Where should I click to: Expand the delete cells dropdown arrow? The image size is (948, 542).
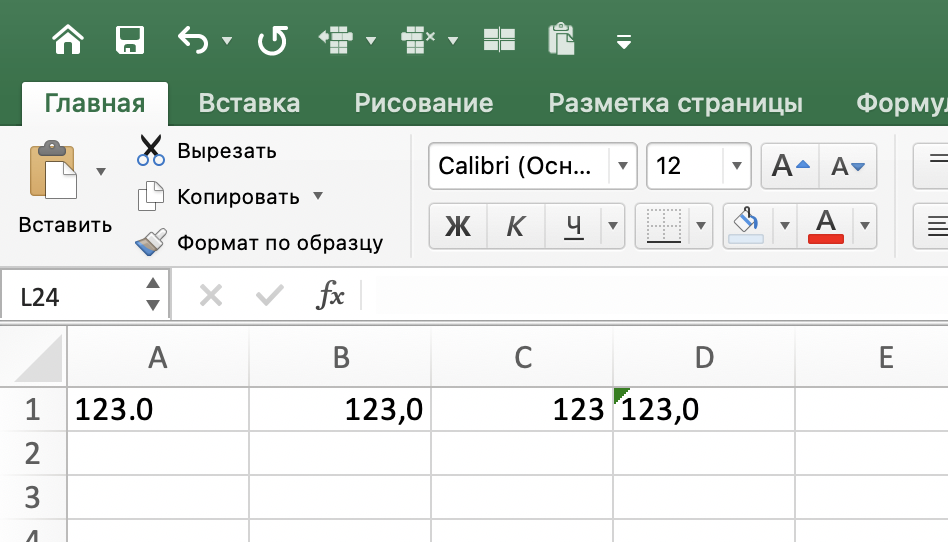(453, 41)
